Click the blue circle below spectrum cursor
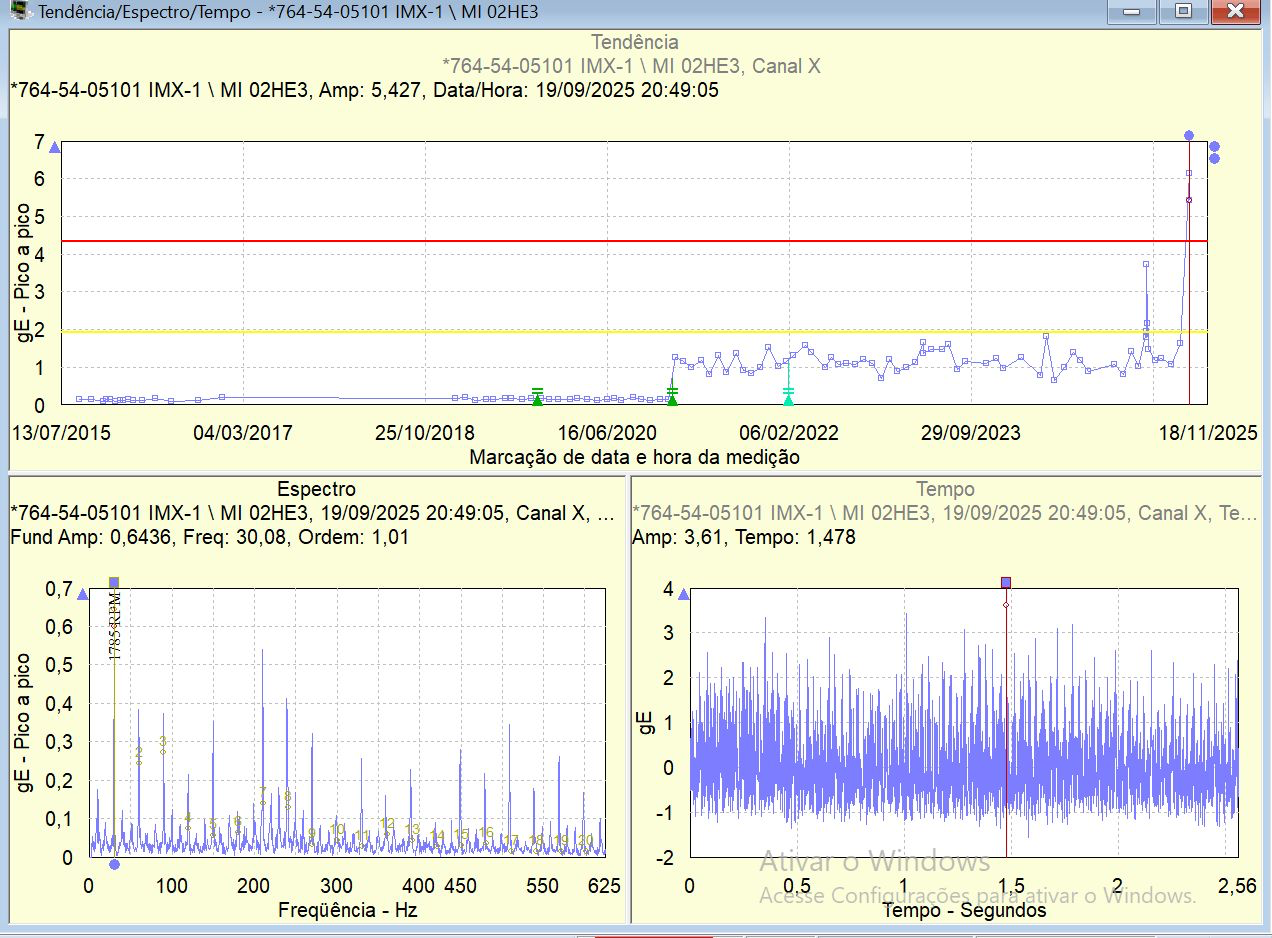This screenshot has width=1272, height=938. tap(114, 865)
